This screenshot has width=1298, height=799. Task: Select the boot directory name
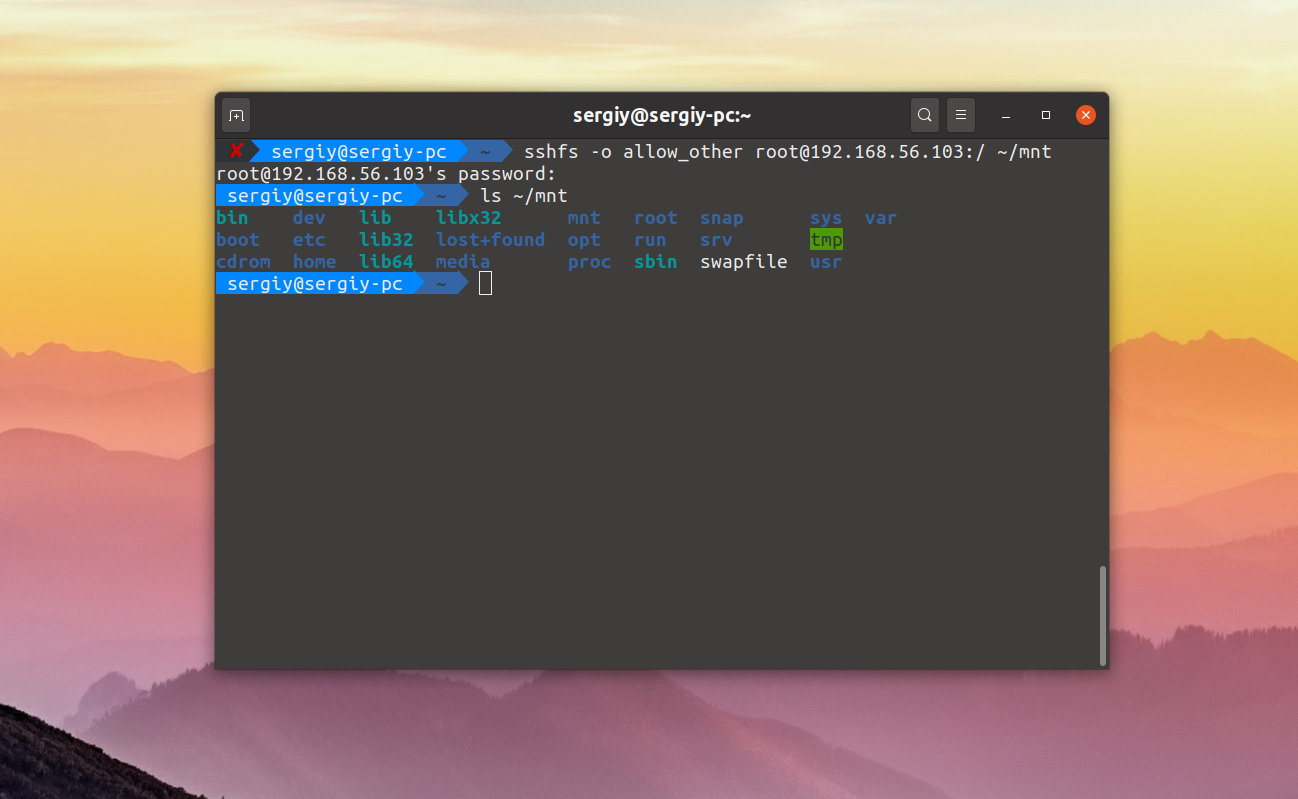coord(238,240)
